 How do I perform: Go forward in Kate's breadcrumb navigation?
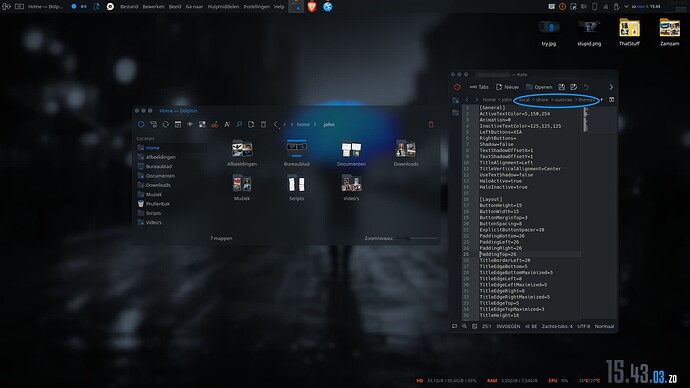click(x=476, y=100)
